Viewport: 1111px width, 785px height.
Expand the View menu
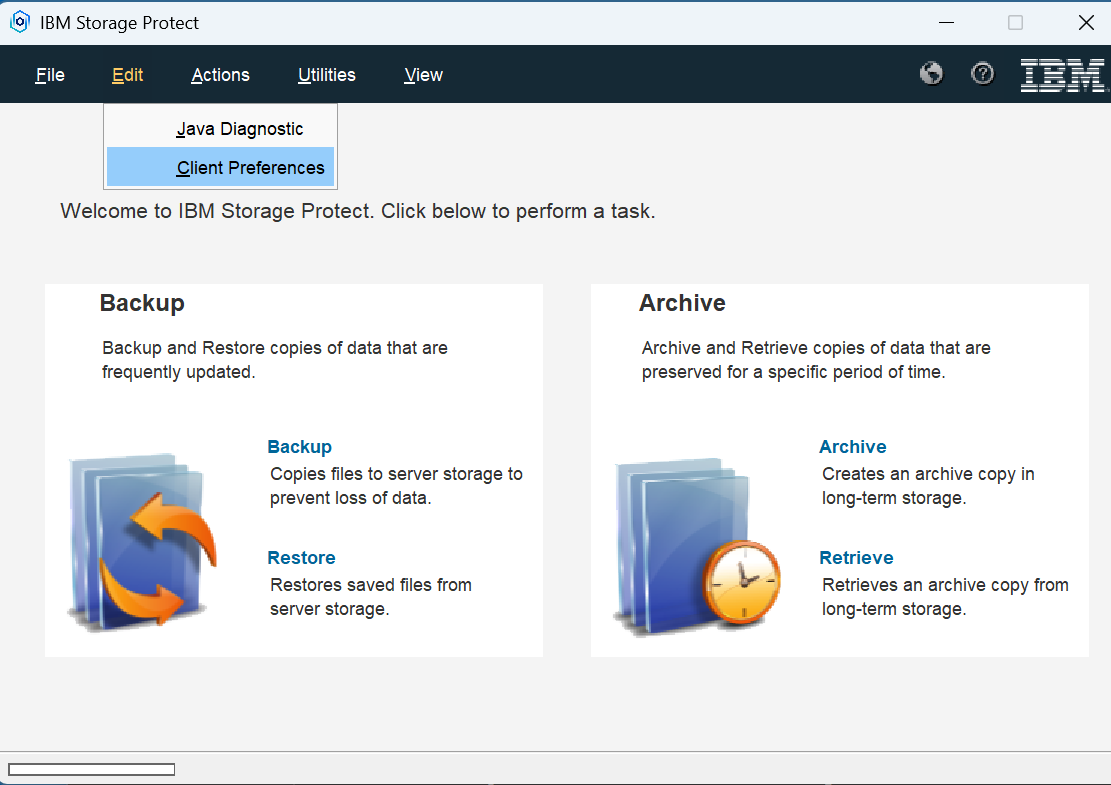click(x=423, y=75)
